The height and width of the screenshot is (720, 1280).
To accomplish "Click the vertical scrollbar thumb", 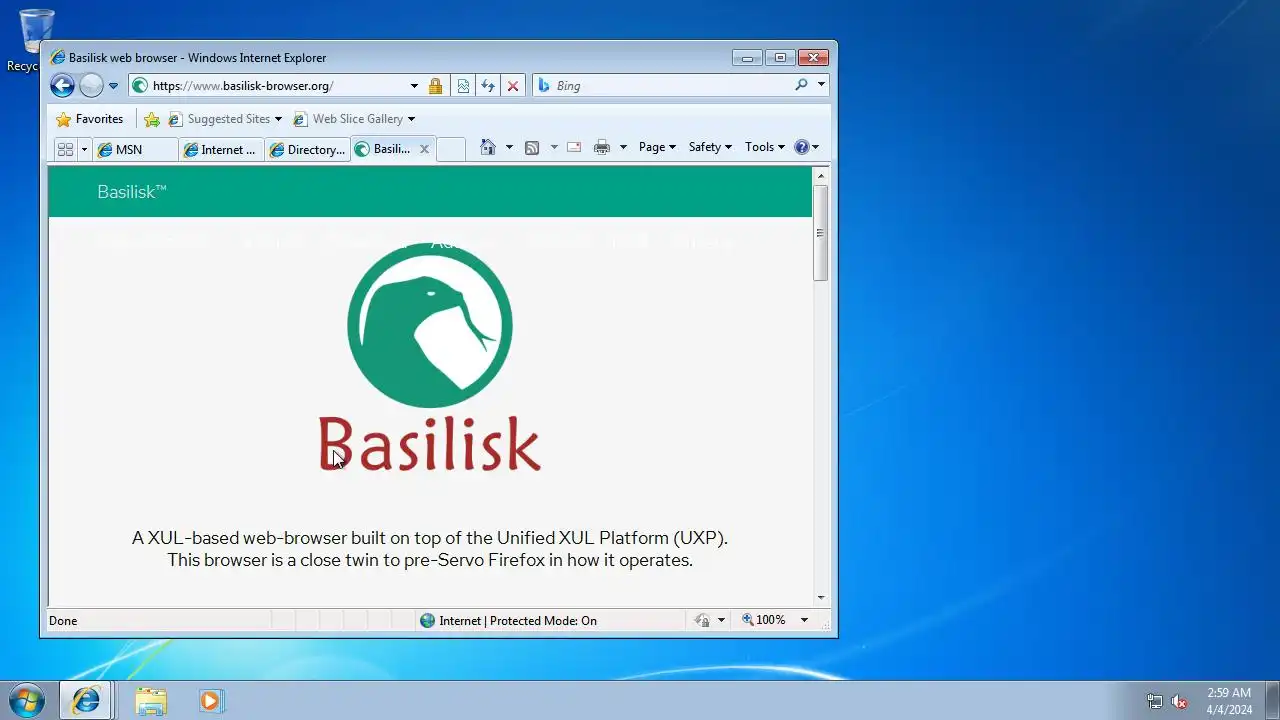I will (x=821, y=233).
